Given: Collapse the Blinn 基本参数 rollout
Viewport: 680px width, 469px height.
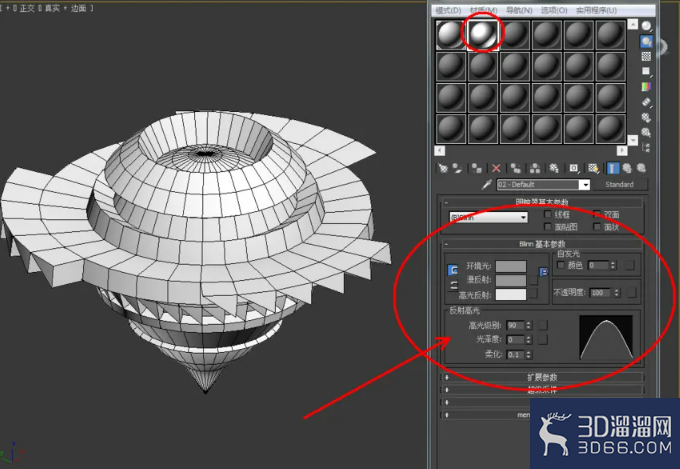Looking at the screenshot, I should click(543, 244).
